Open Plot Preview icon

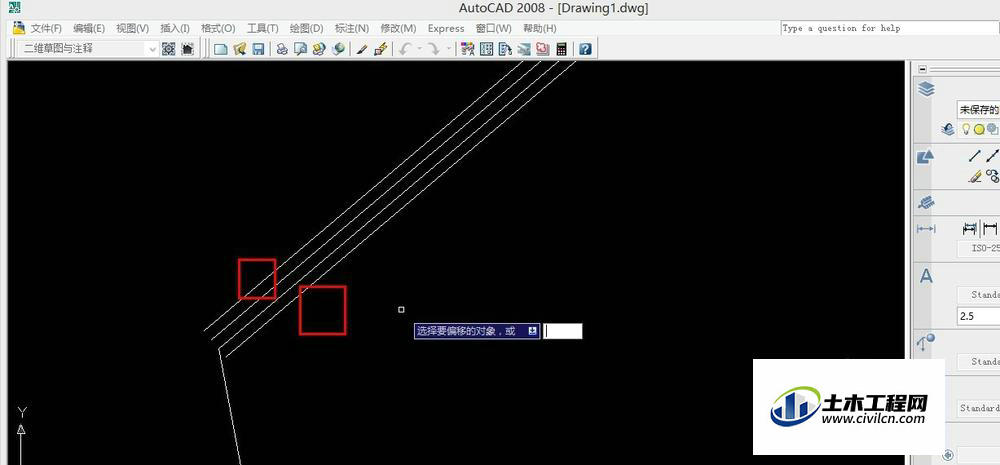(x=300, y=48)
